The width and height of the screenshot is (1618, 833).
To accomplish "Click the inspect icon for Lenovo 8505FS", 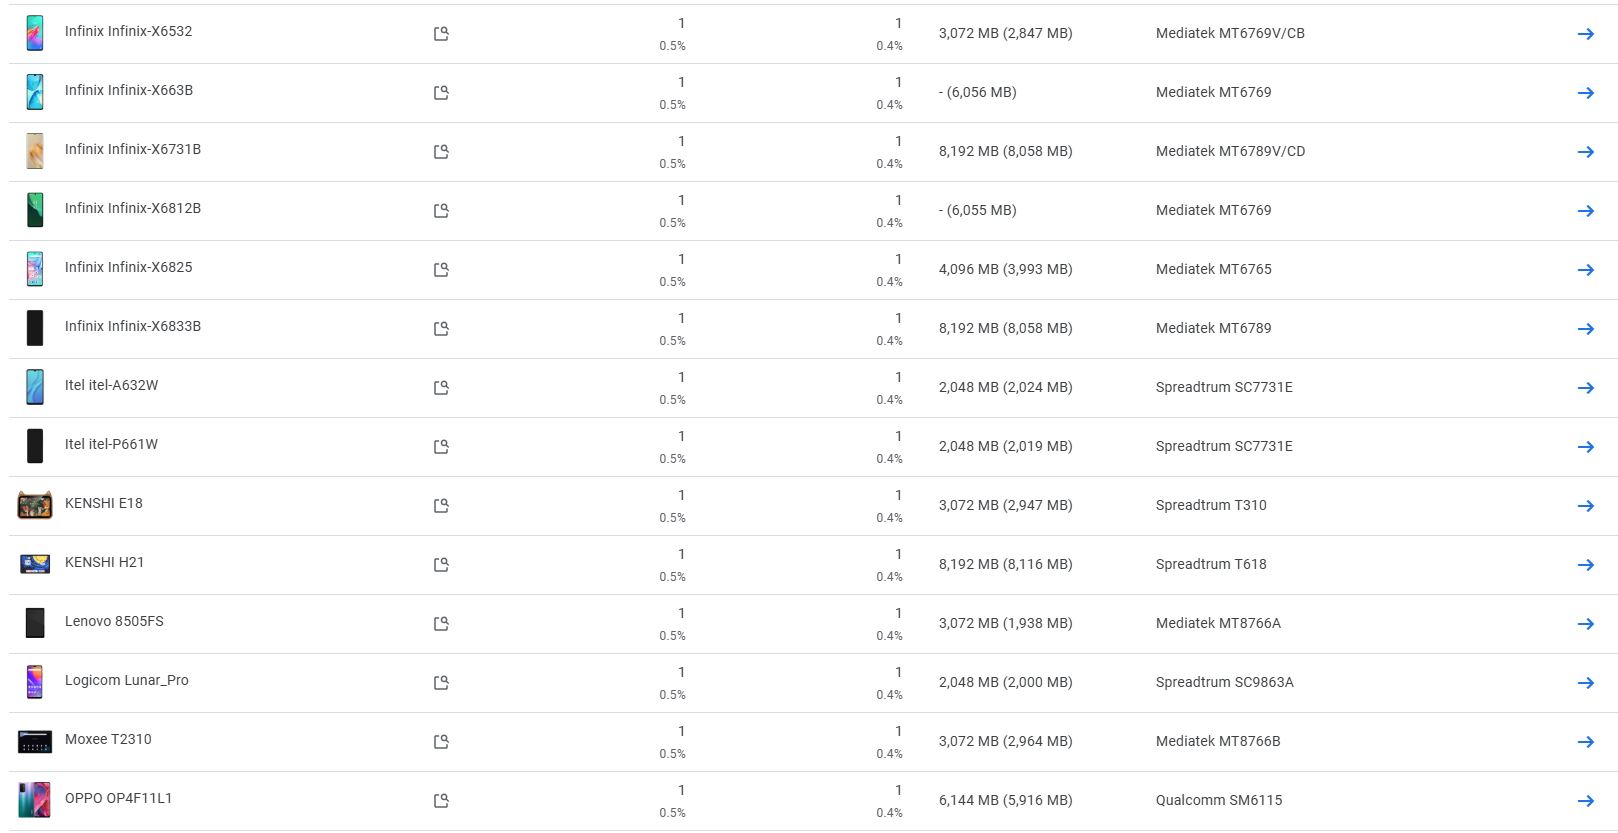I will (x=441, y=624).
